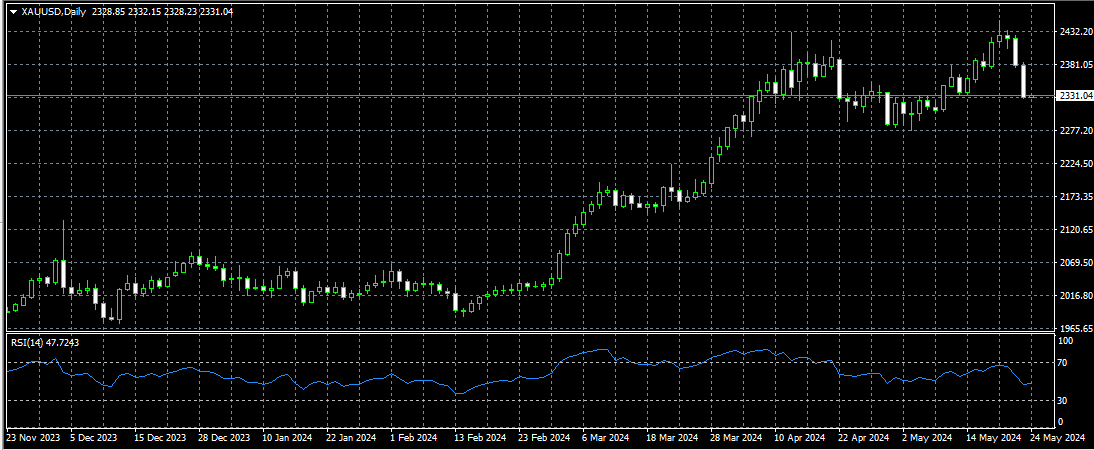Click the last candlestick on the chart
1094x450 pixels.
(x=1025, y=82)
